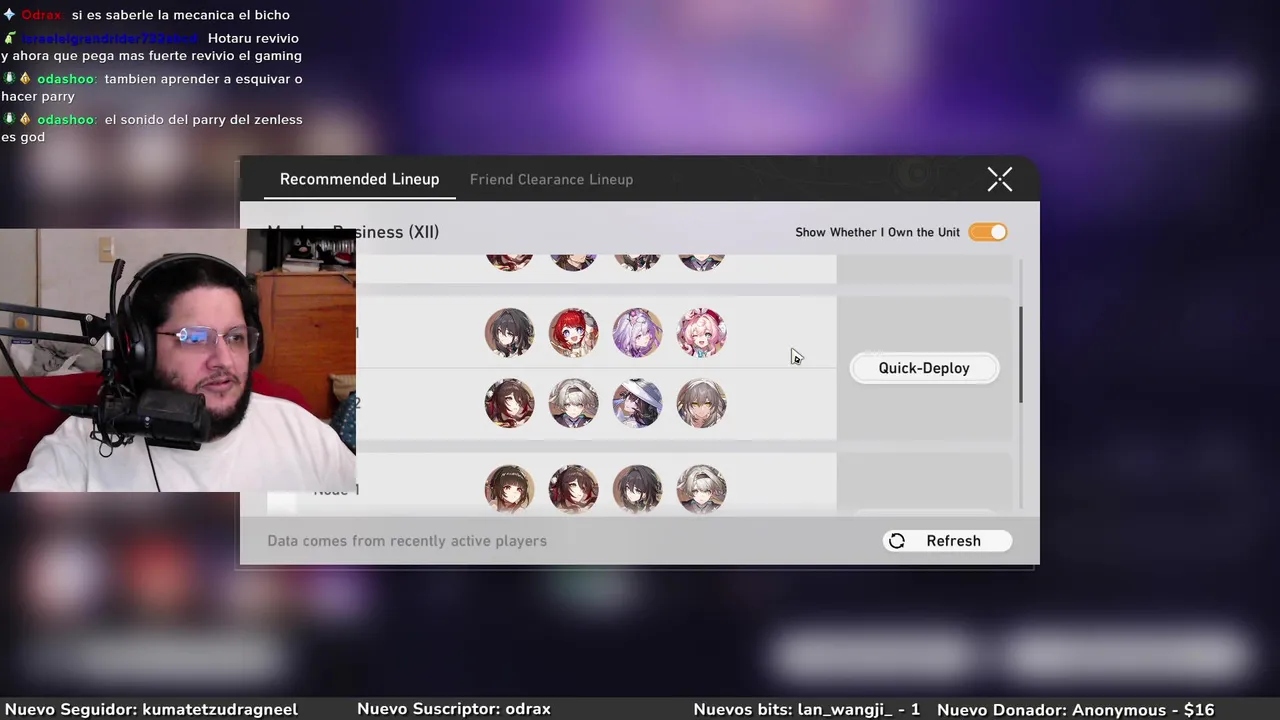Select the purple-haired character portrait
1280x720 pixels.
[637, 333]
